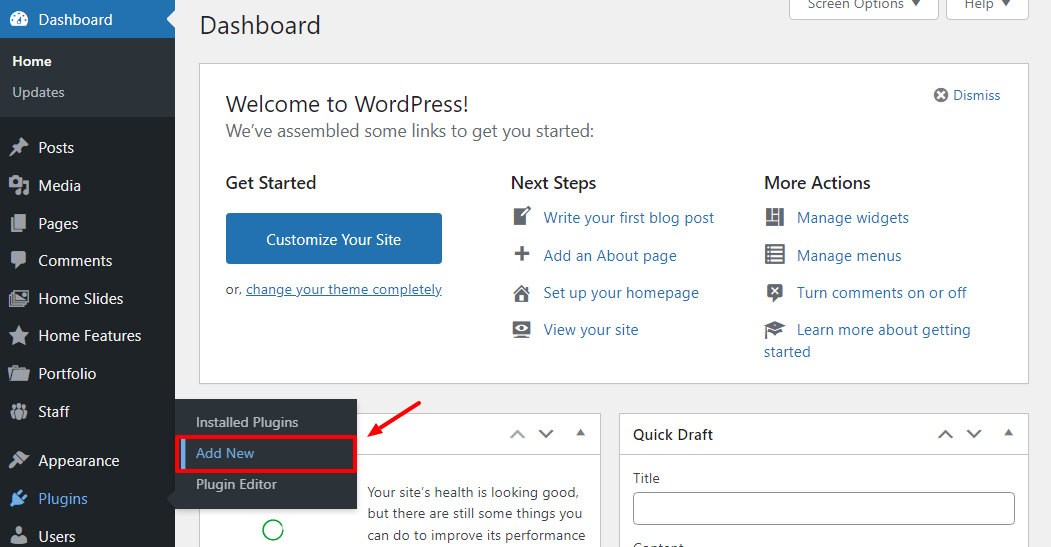
Task: Follow change your theme completely link
Action: click(x=344, y=290)
